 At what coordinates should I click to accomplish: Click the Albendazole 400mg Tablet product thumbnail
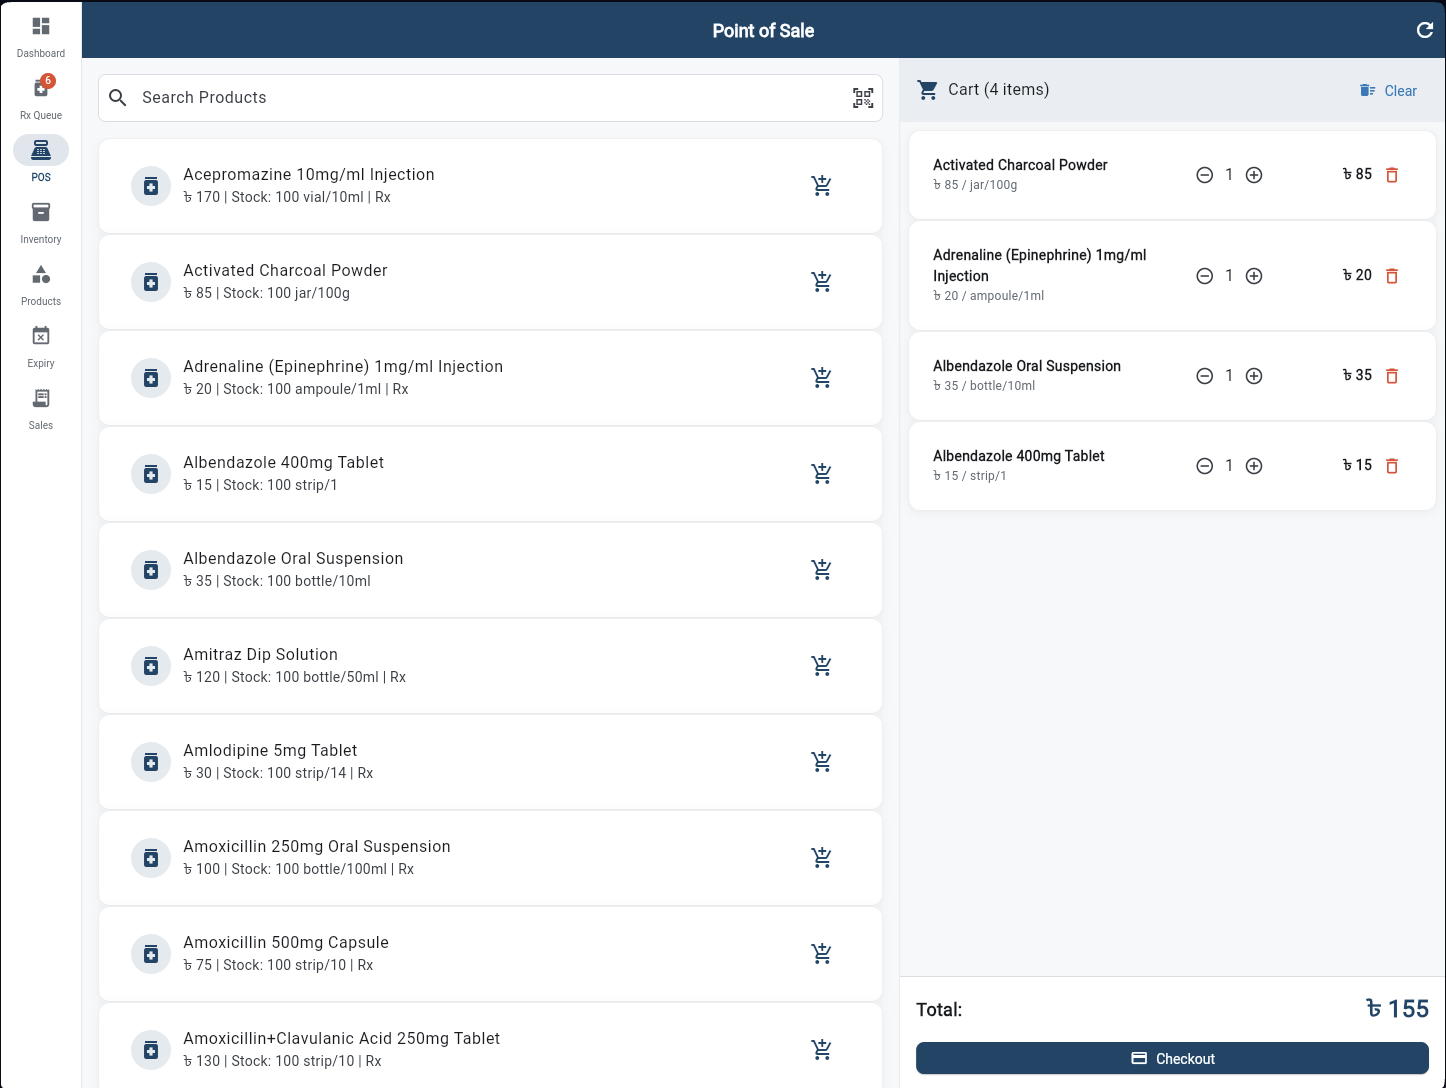pos(151,473)
